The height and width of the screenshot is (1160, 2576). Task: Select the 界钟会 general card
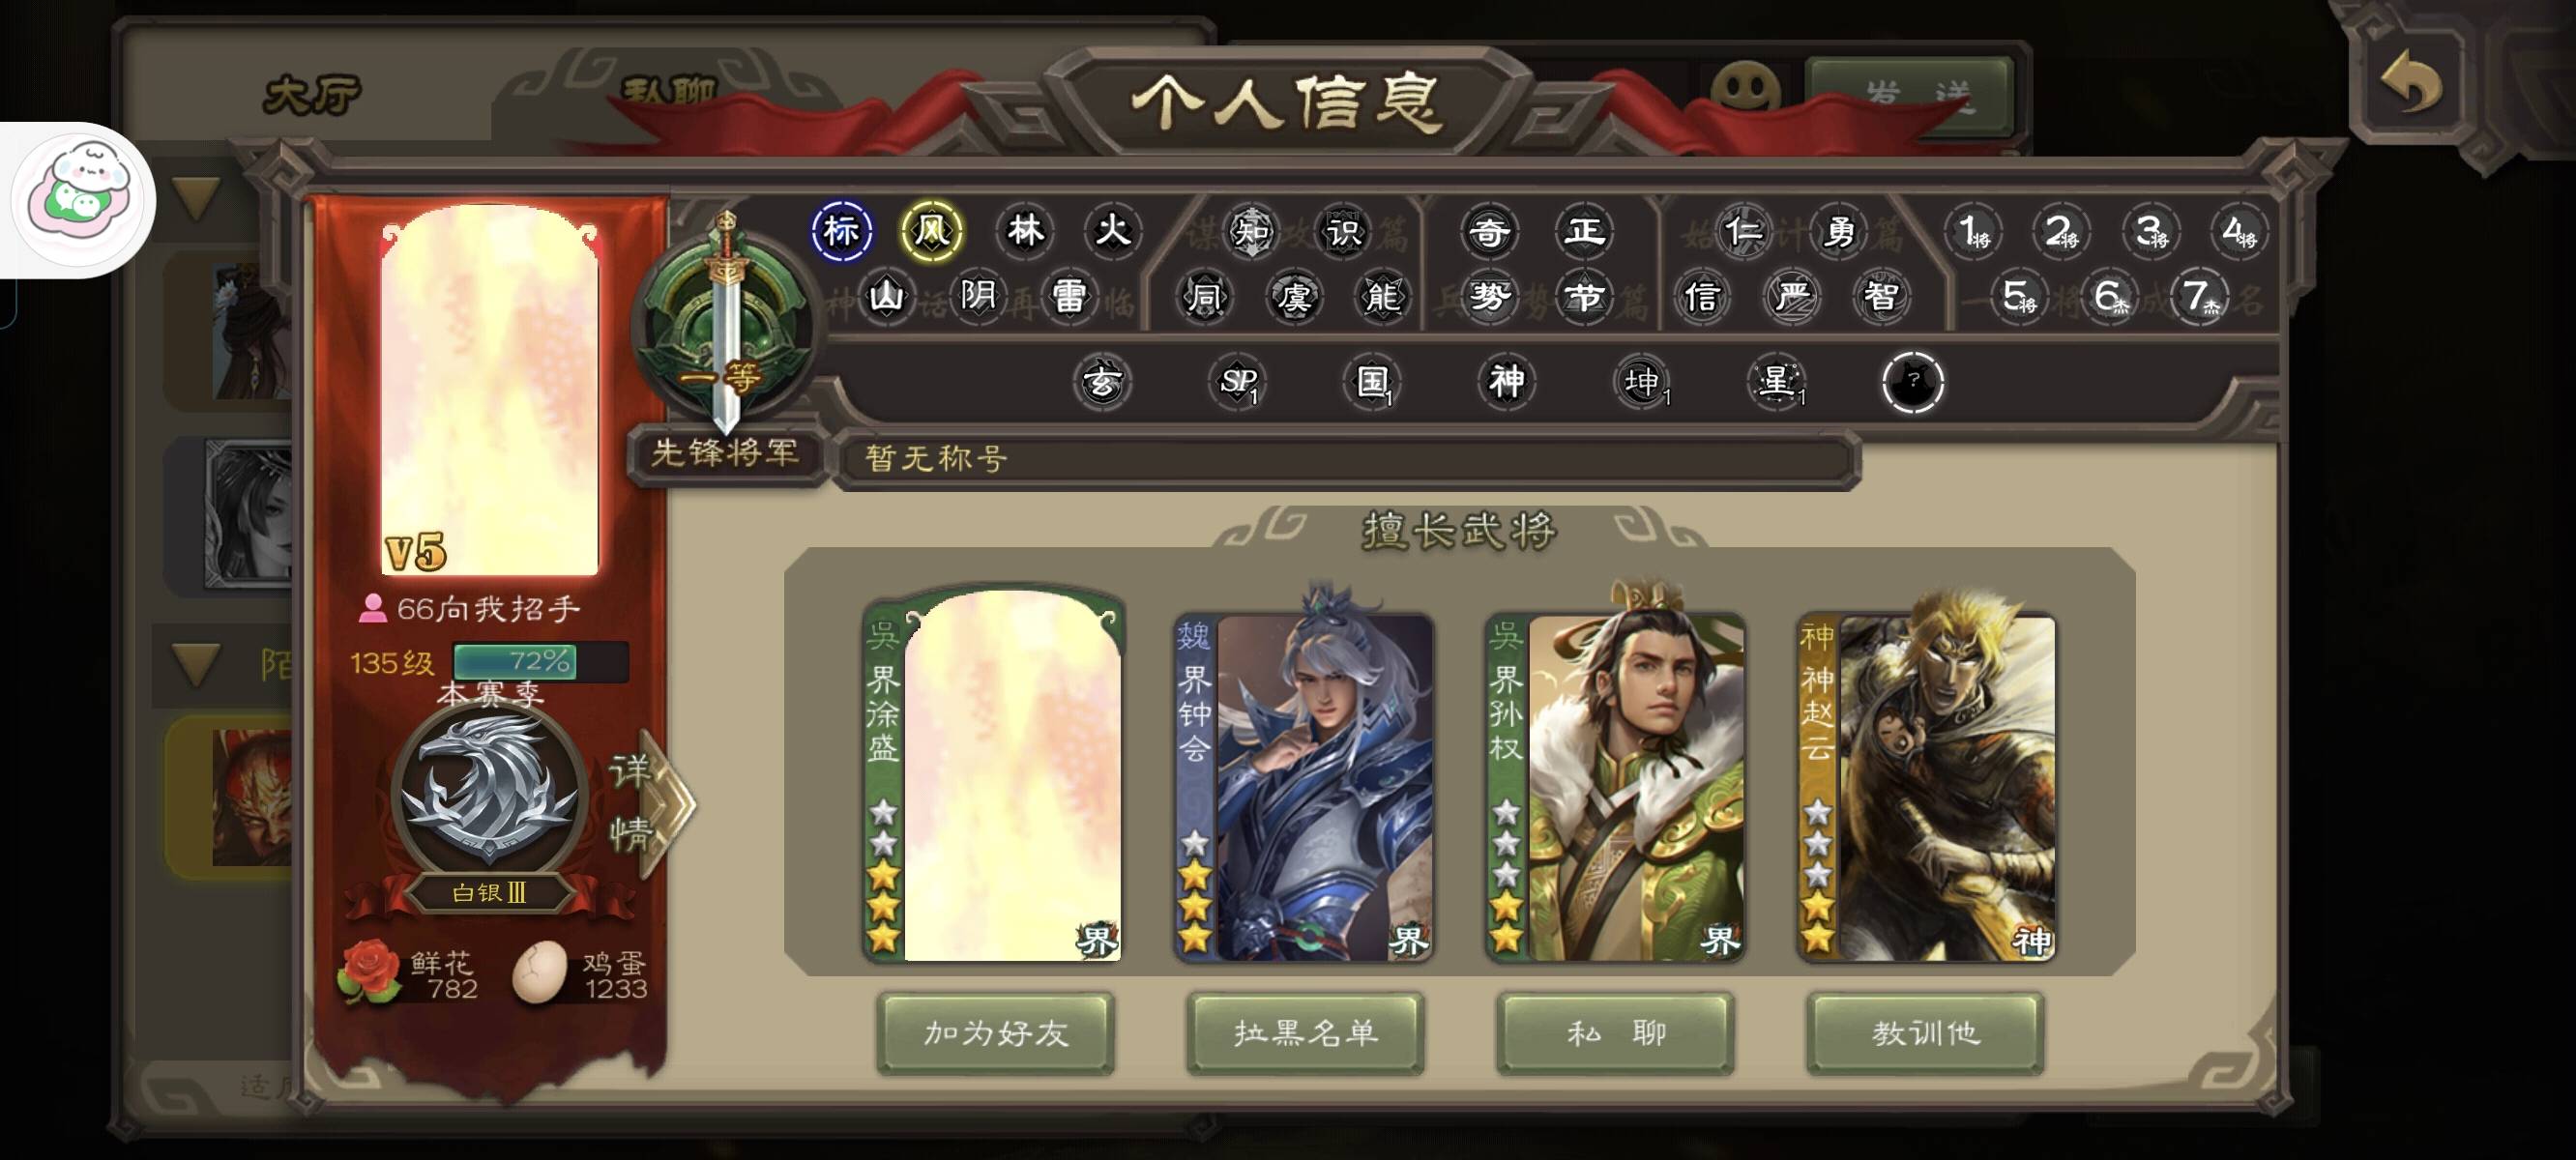pos(1304,786)
